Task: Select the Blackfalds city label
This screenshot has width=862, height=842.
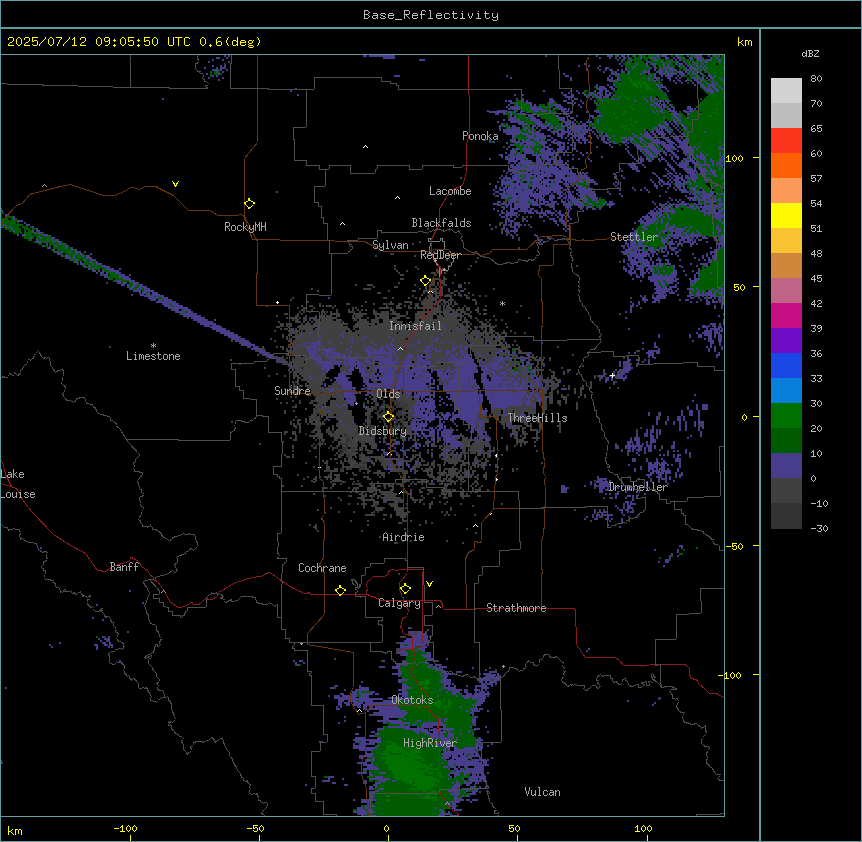Action: coord(441,223)
